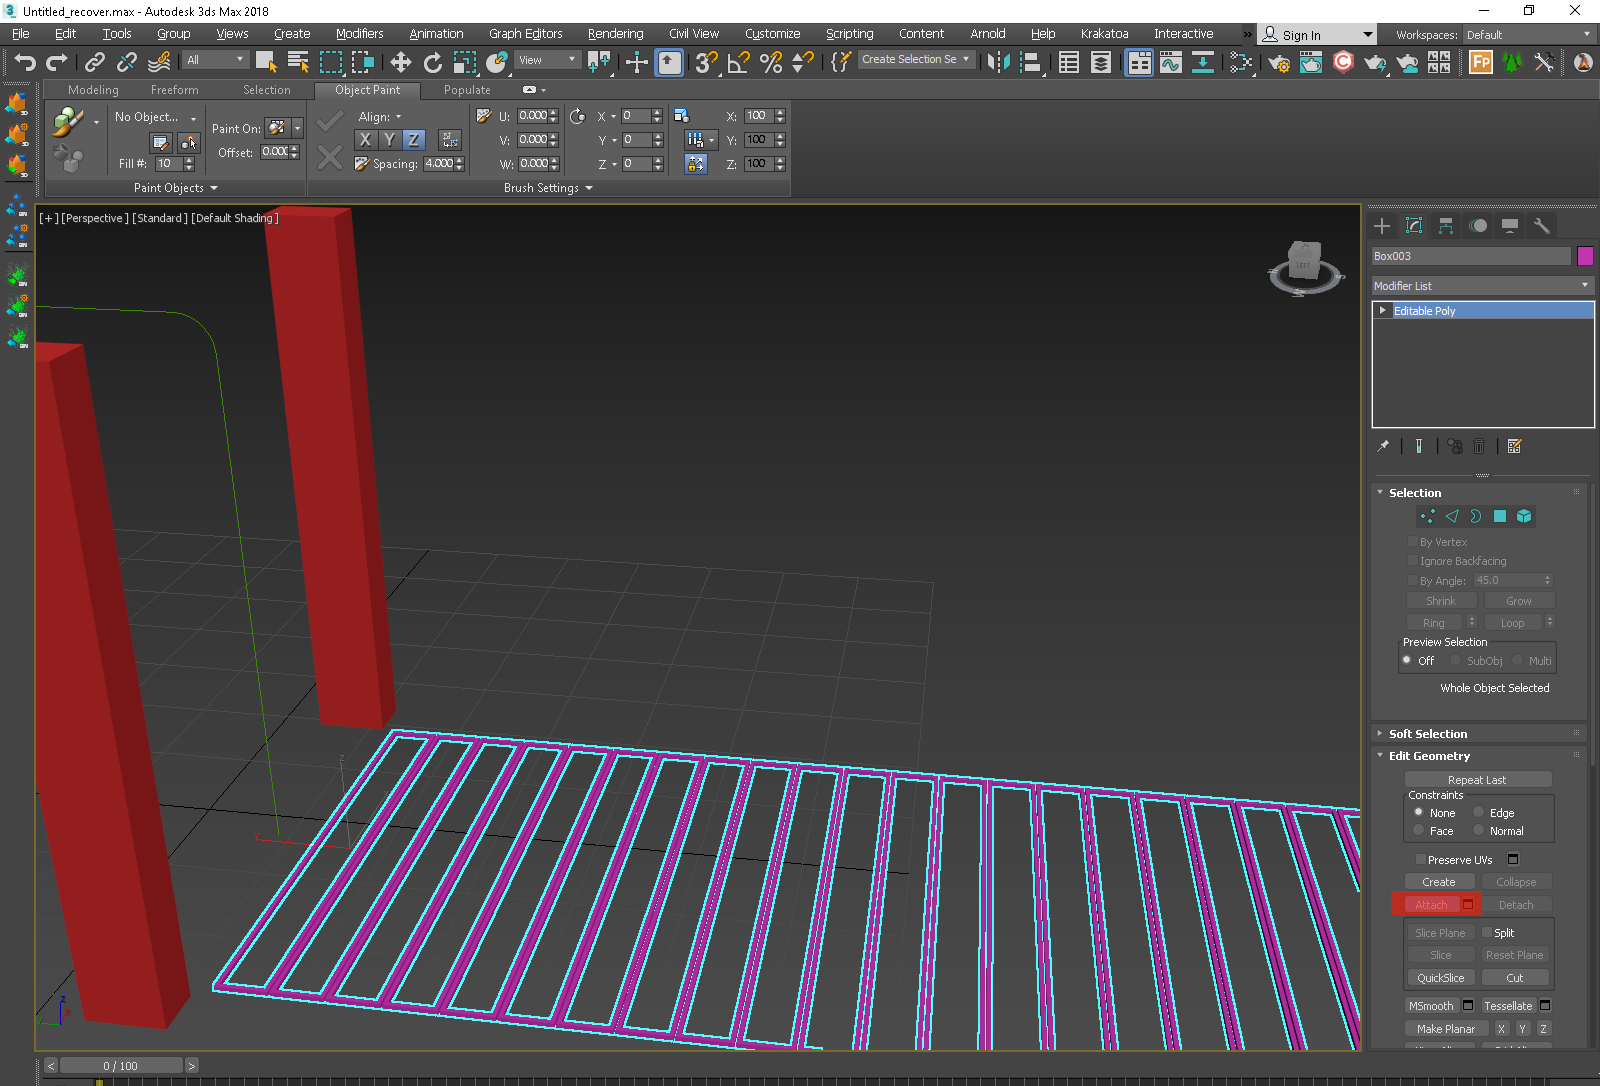
Task: Select the Select and Move tool
Action: (x=401, y=61)
